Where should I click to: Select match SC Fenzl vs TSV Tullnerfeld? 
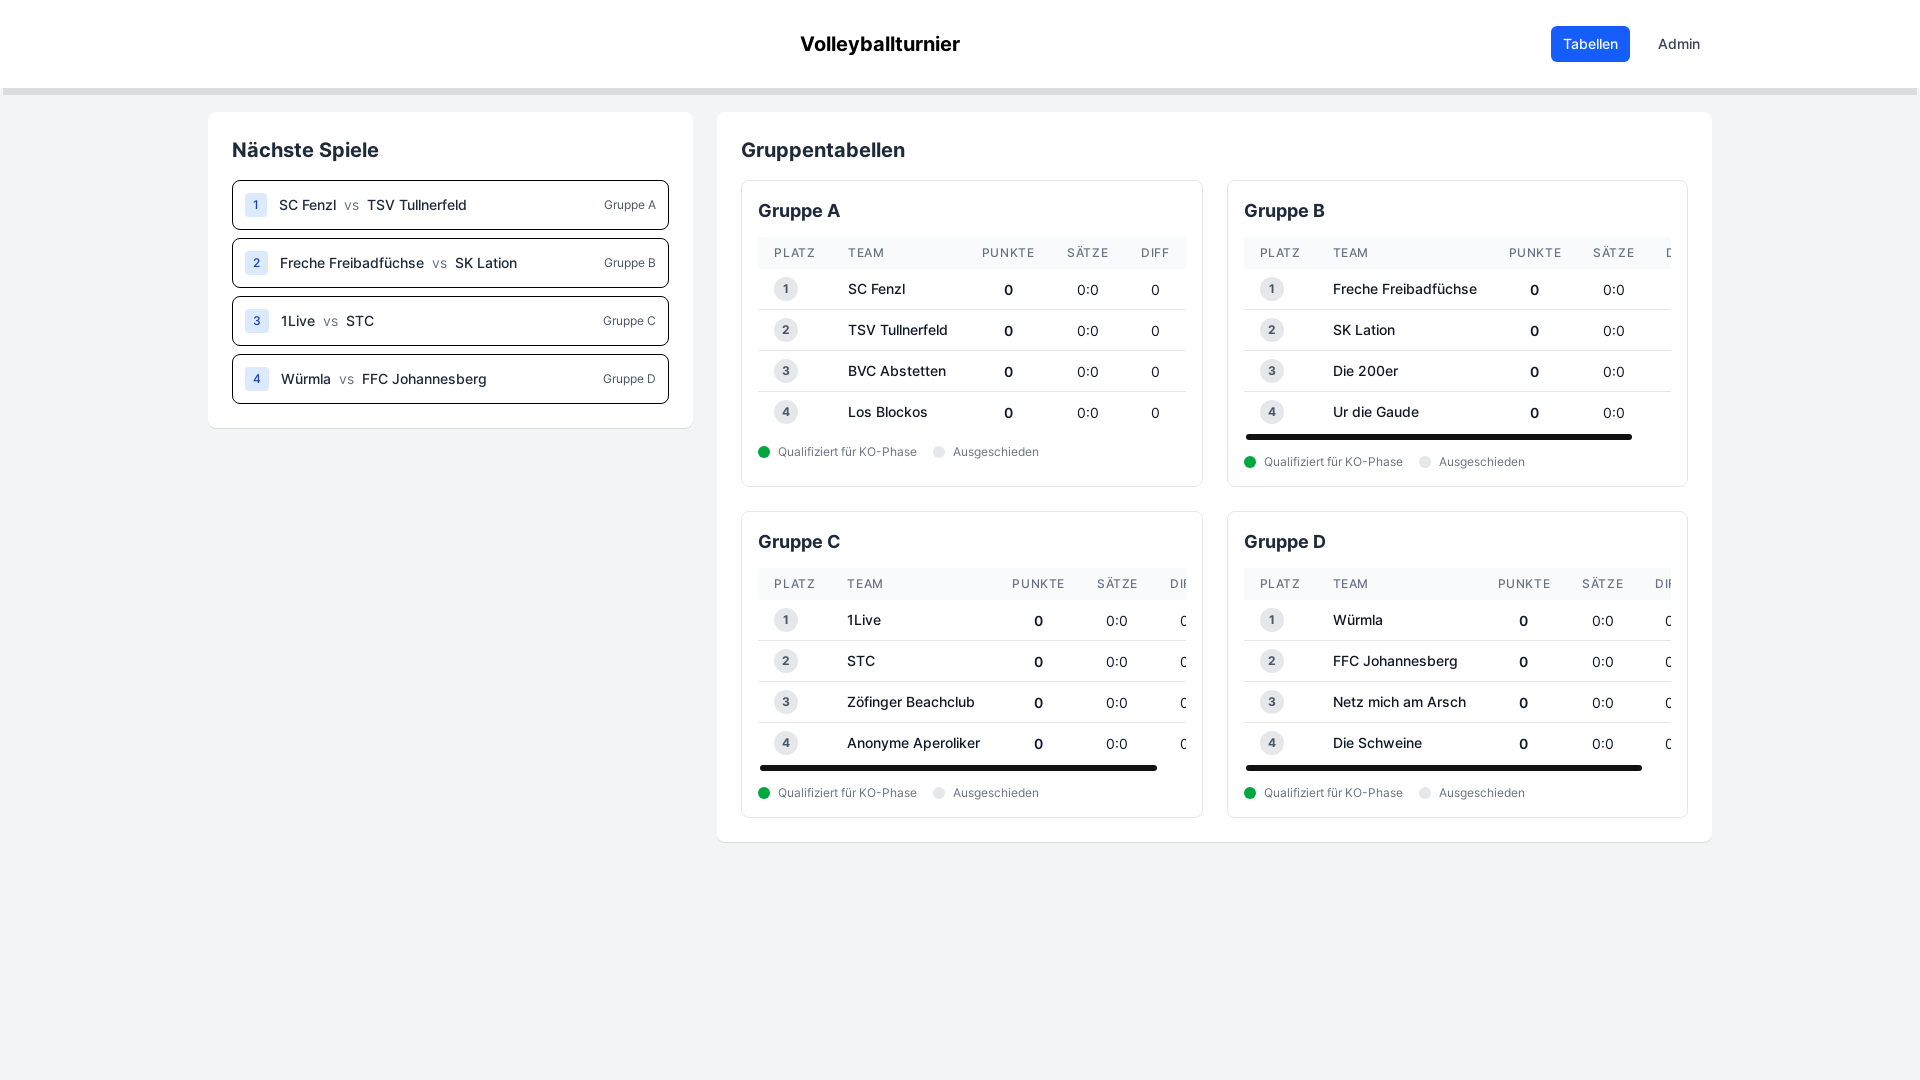click(450, 205)
